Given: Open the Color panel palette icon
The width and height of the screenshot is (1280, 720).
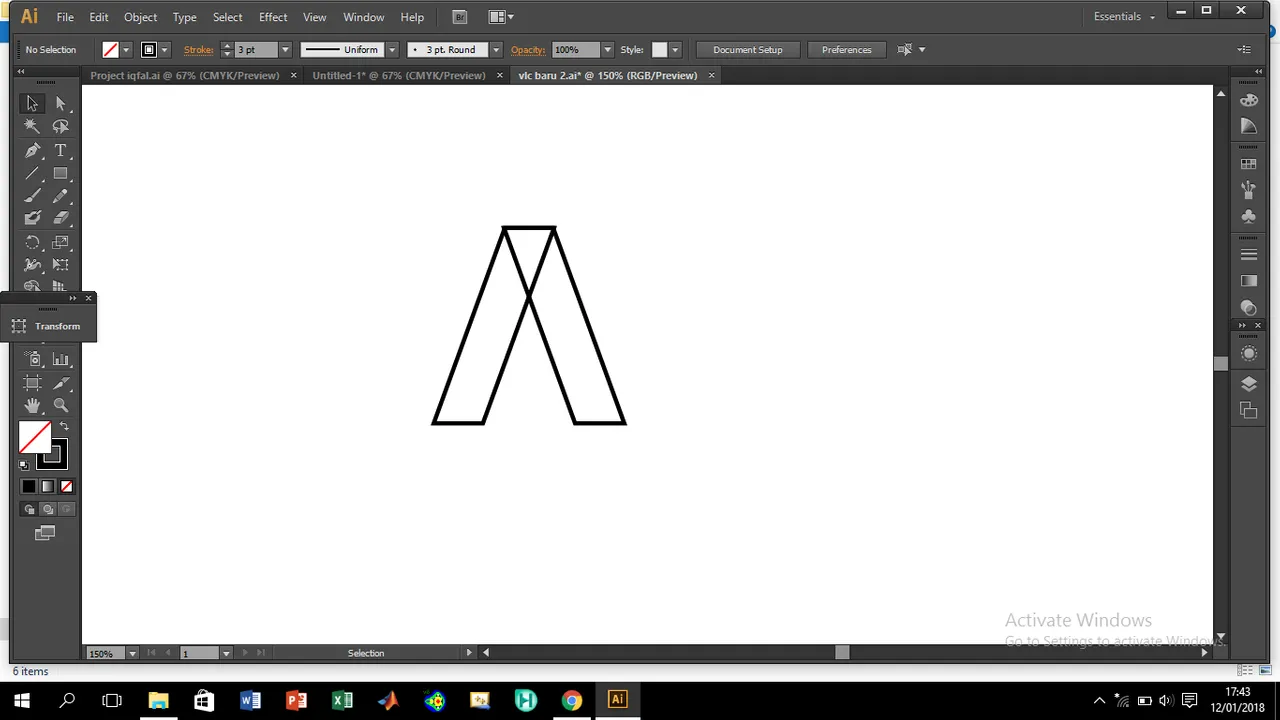Looking at the screenshot, I should tap(1248, 100).
